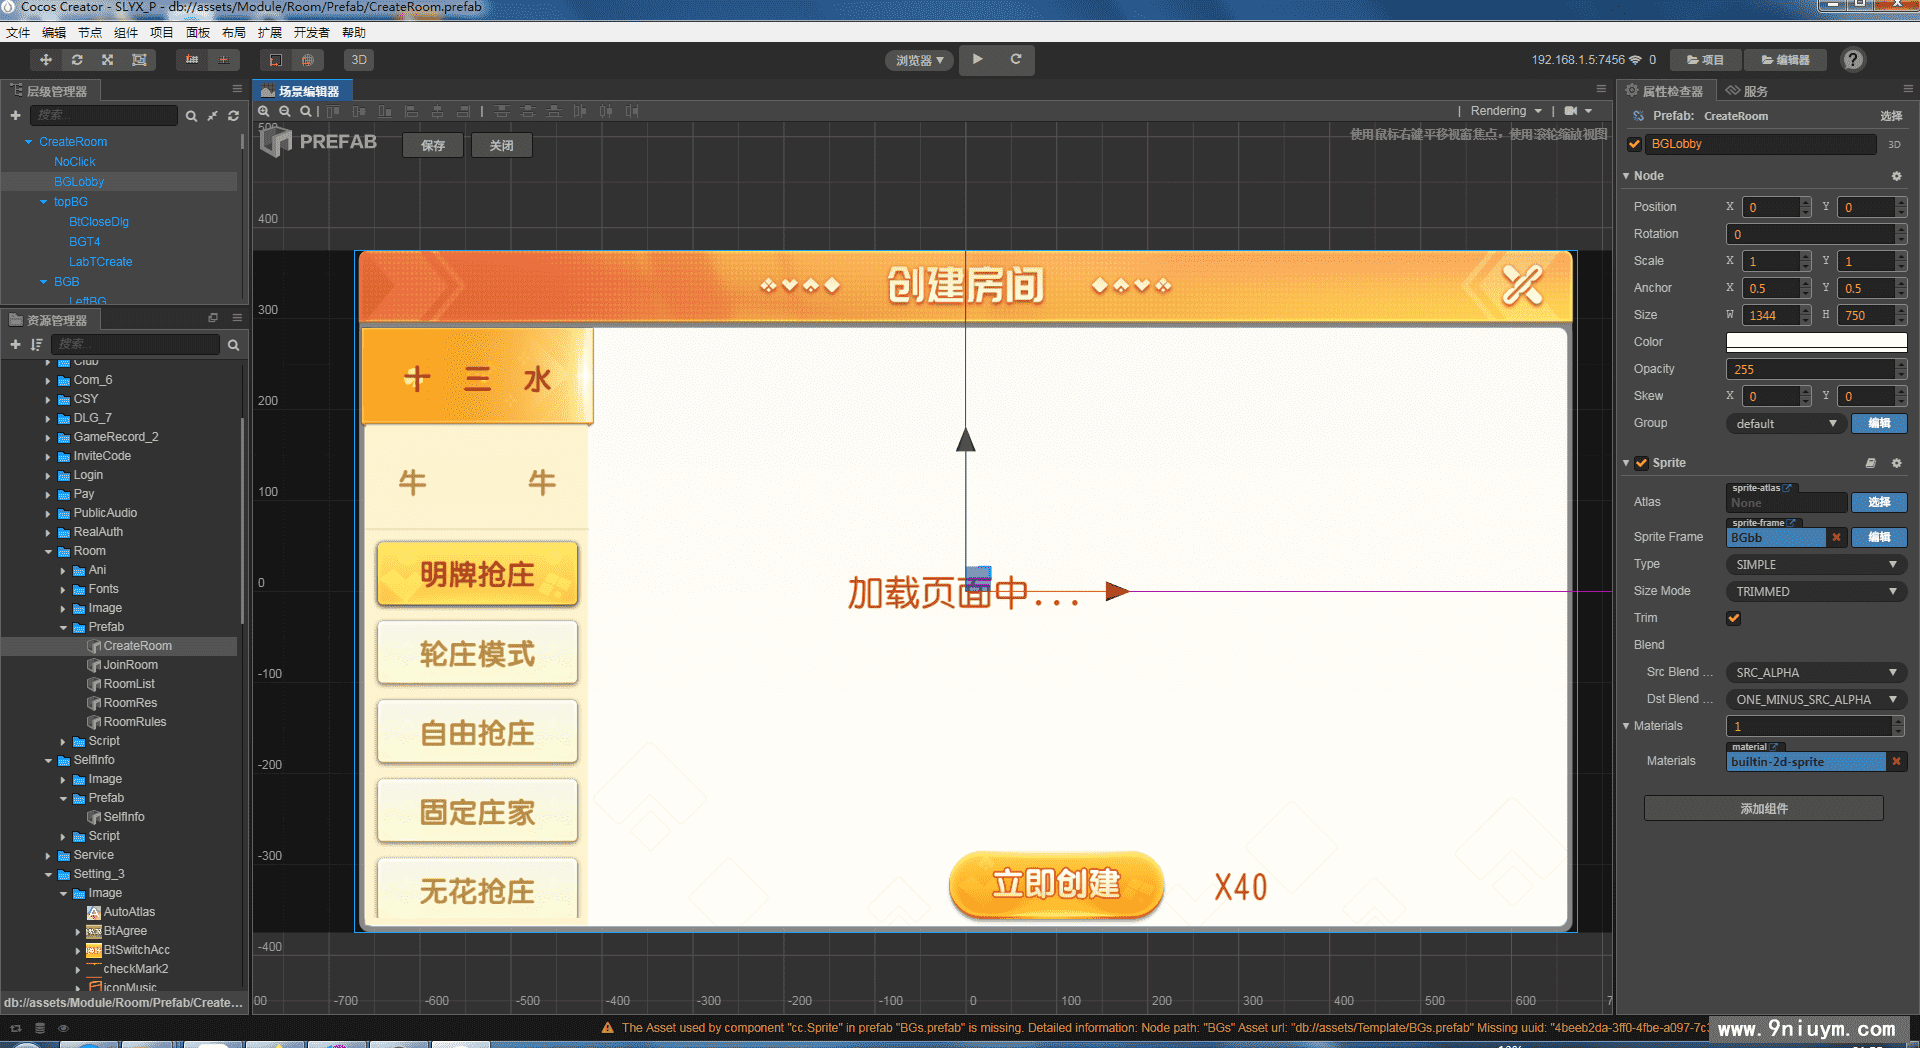Select the Rotate transform tool

coord(77,60)
